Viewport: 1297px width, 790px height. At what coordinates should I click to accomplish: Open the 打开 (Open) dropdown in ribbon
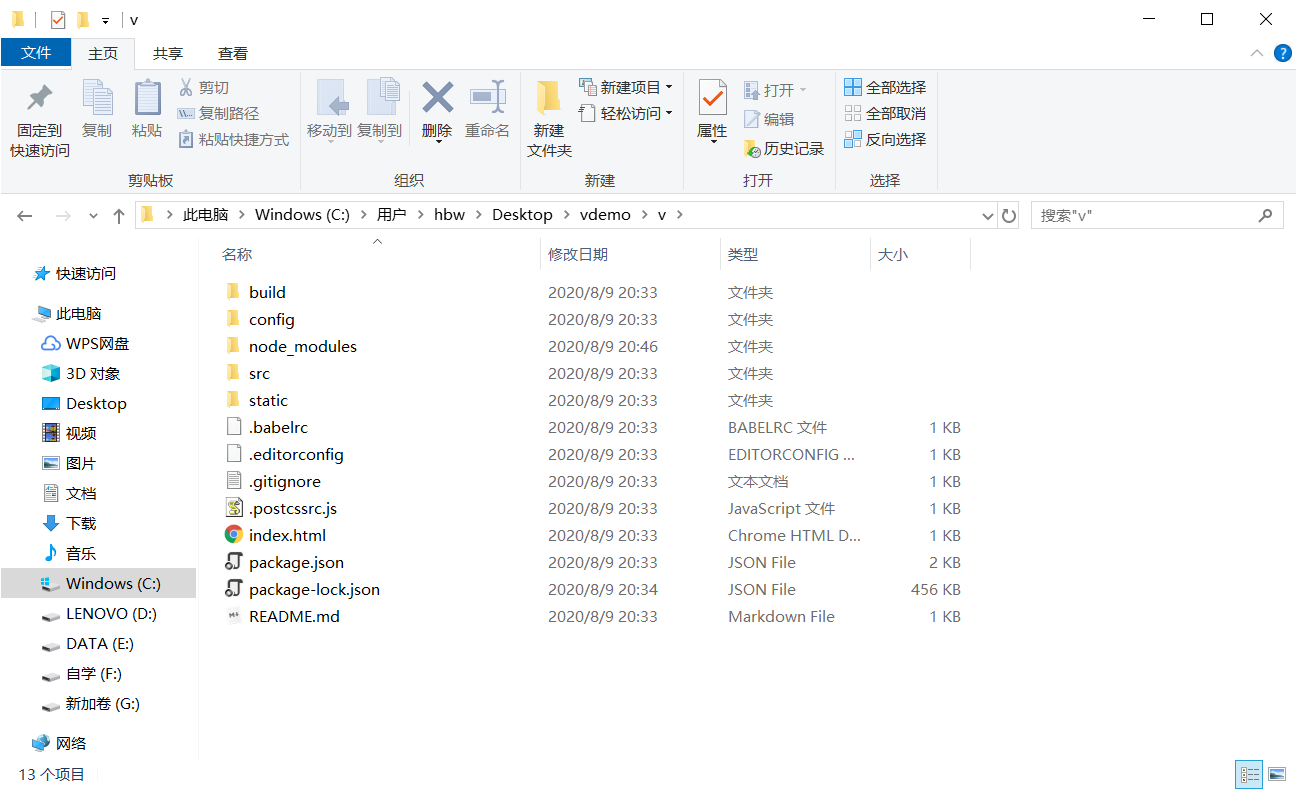click(775, 91)
